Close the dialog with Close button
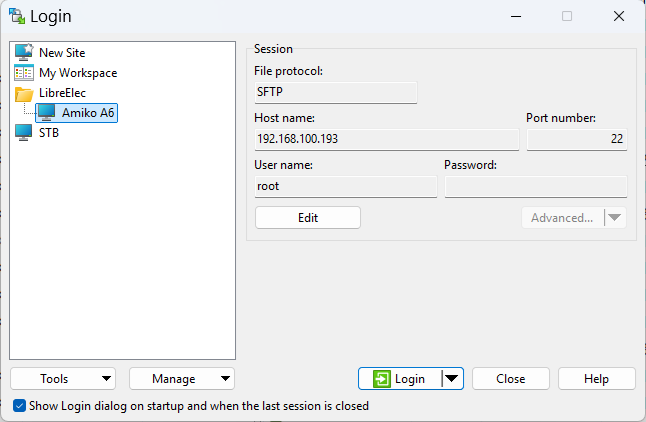 point(510,378)
